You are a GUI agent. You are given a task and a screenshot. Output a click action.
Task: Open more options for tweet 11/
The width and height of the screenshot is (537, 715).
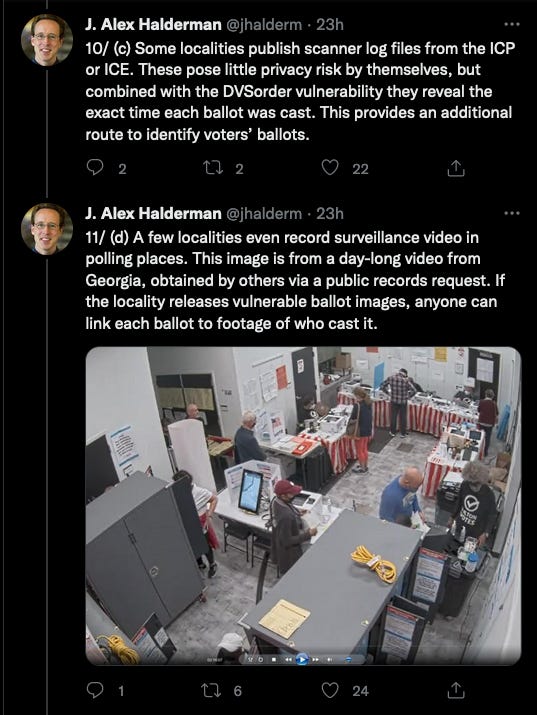pos(512,213)
